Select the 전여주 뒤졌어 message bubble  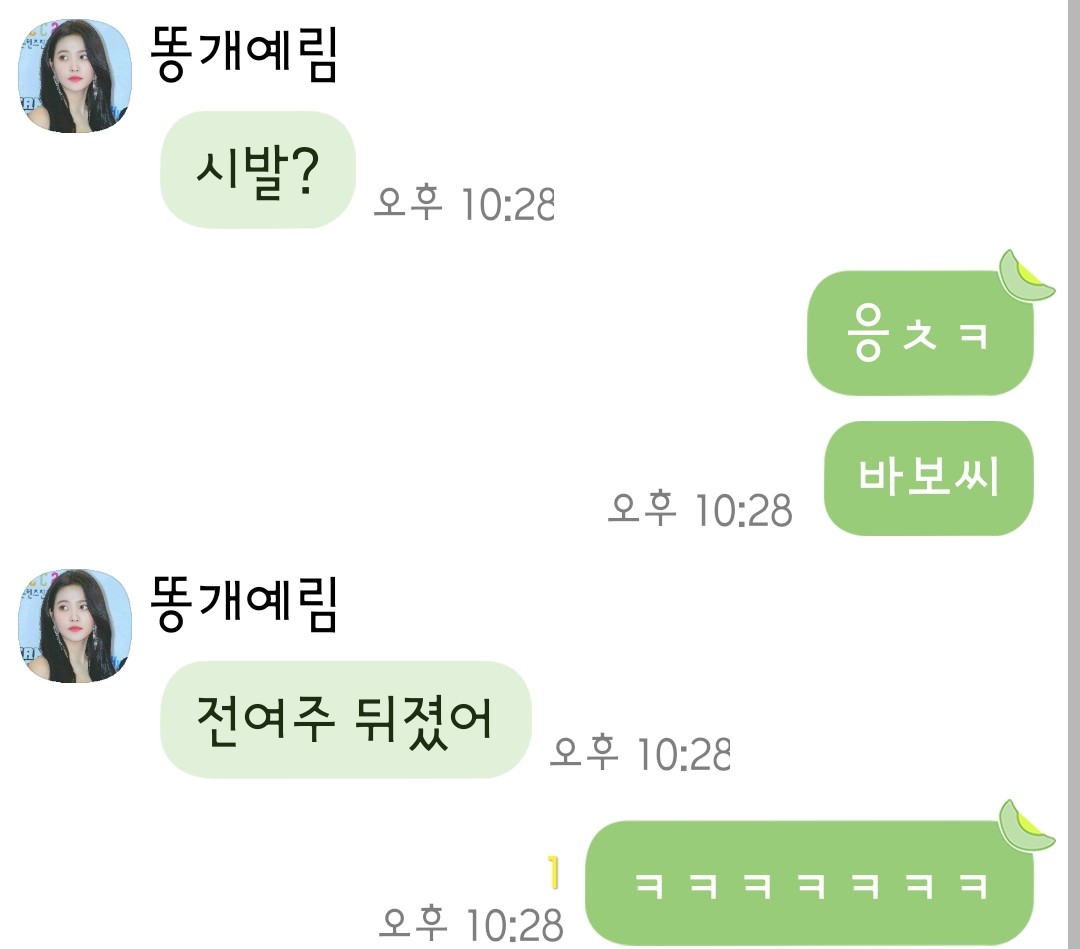point(346,720)
